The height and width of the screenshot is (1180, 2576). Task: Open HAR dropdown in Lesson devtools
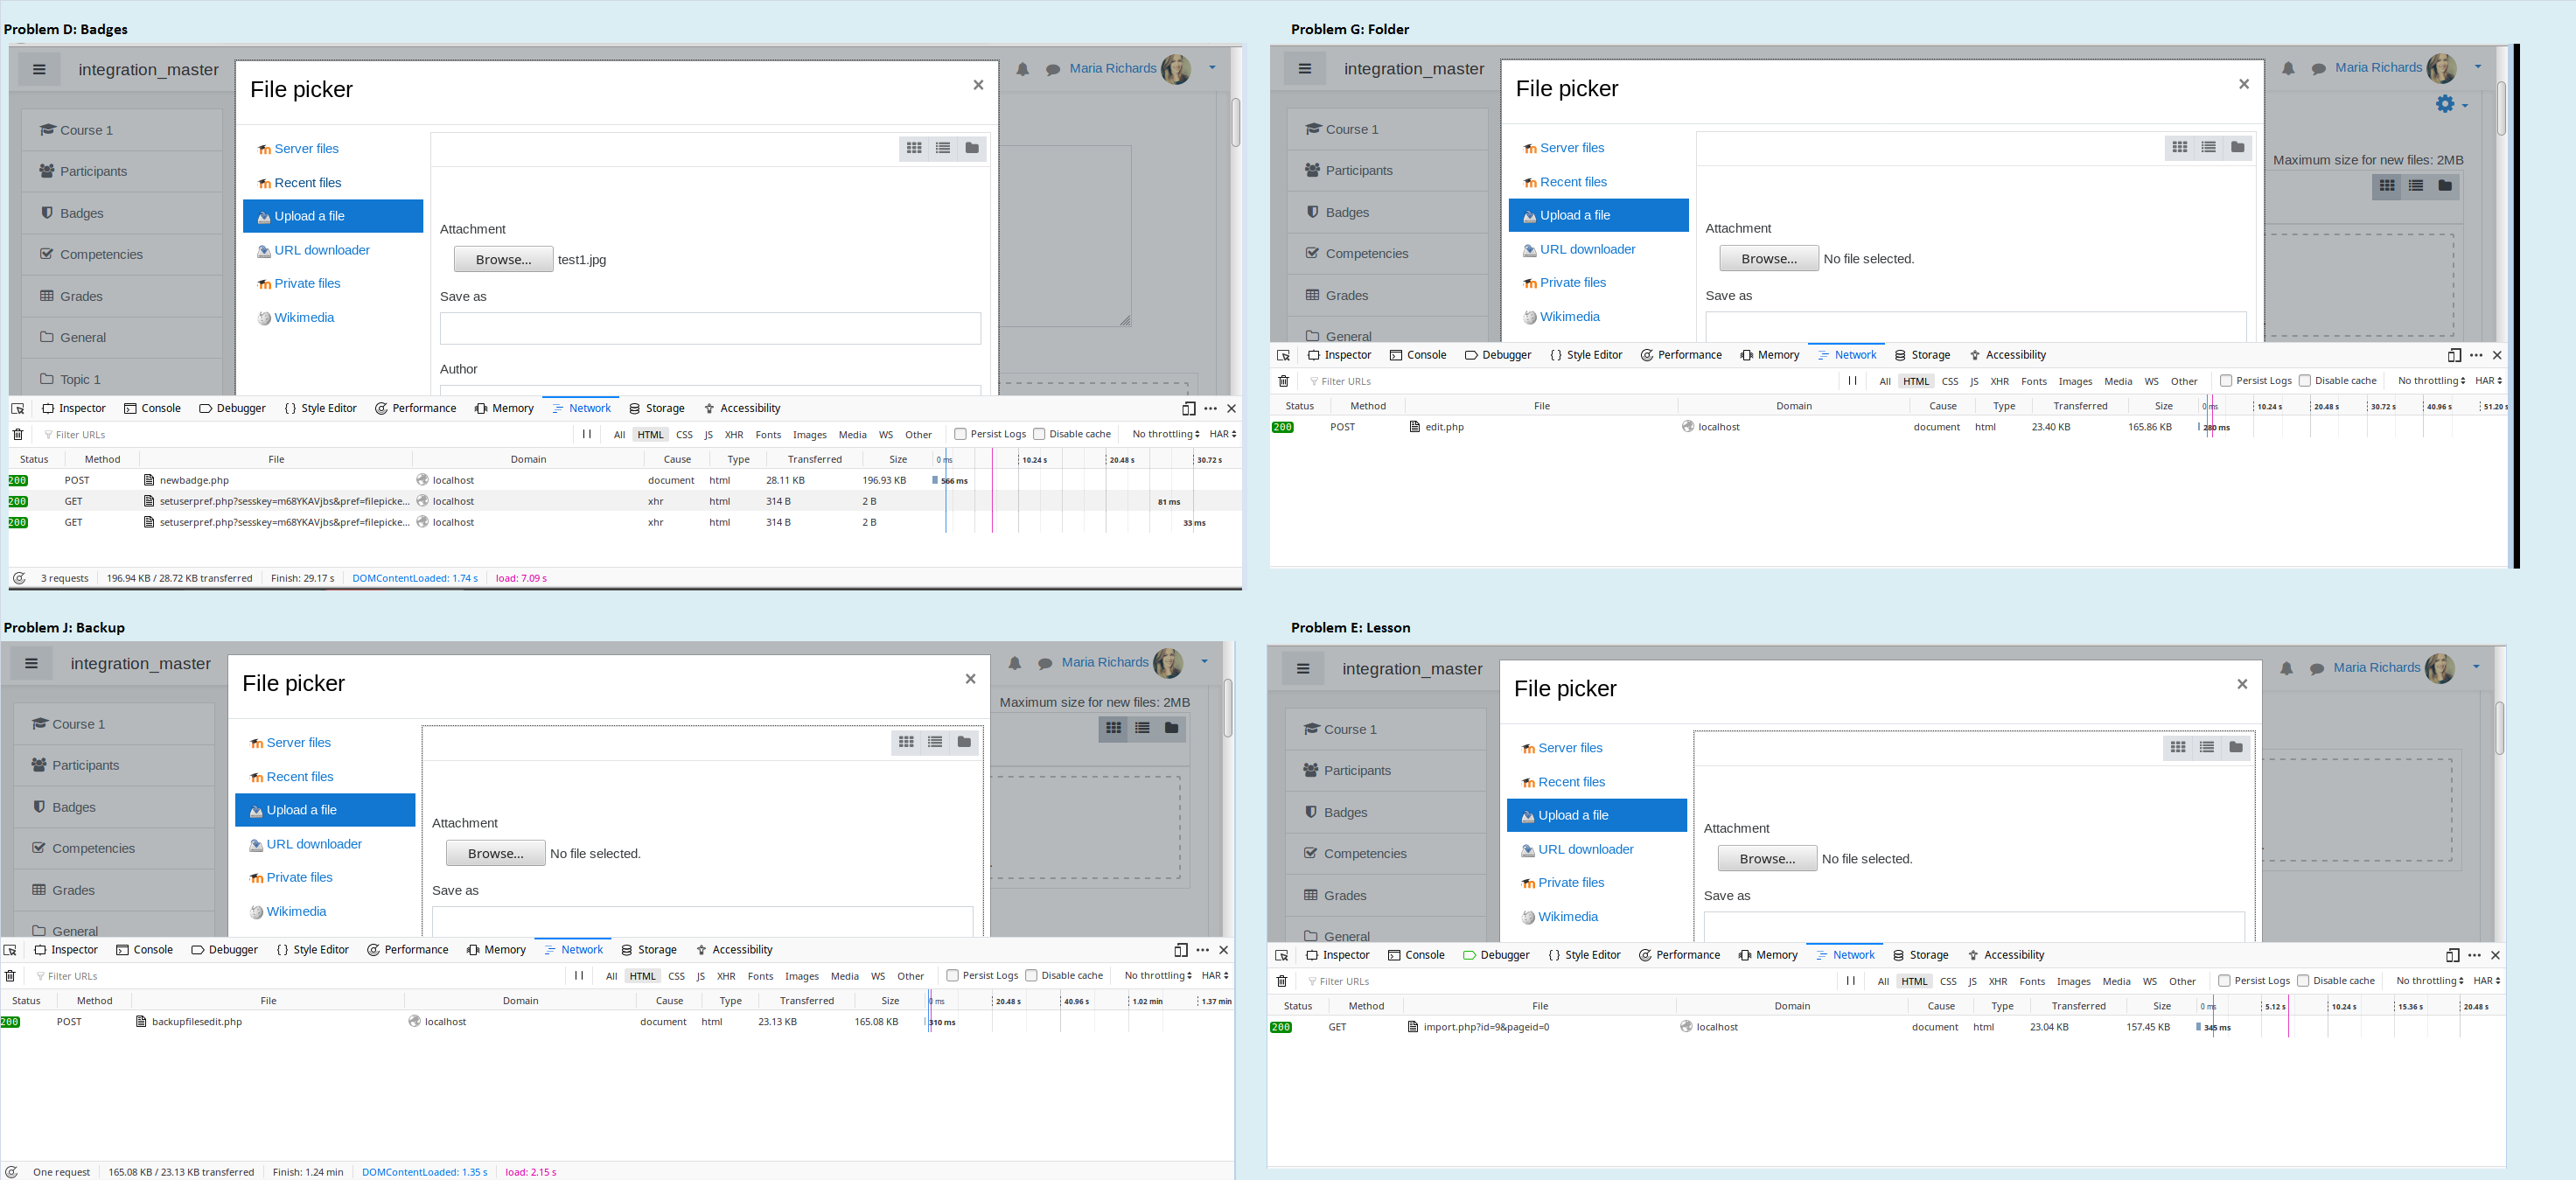pyautogui.click(x=2487, y=981)
